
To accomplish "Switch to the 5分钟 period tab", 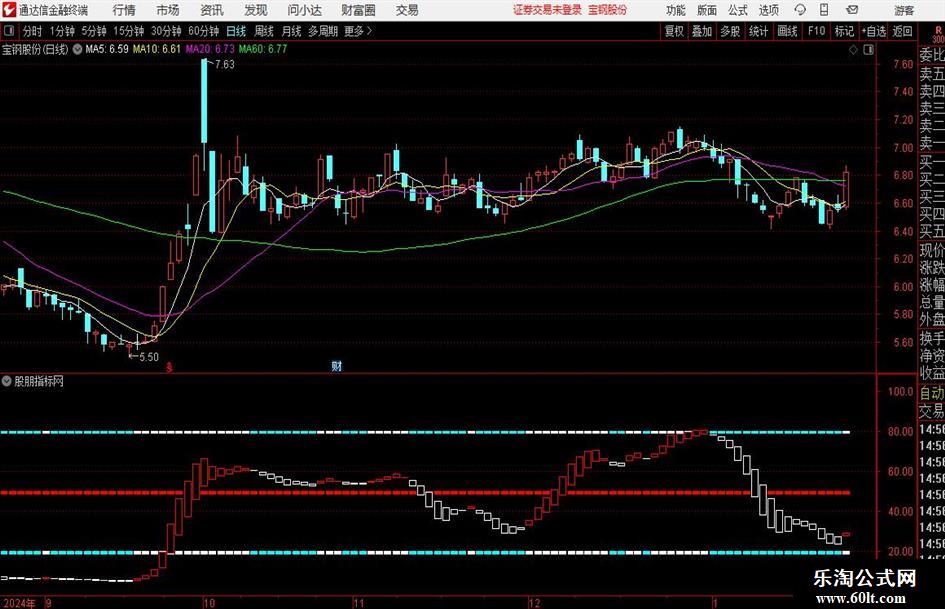I will tap(93, 31).
